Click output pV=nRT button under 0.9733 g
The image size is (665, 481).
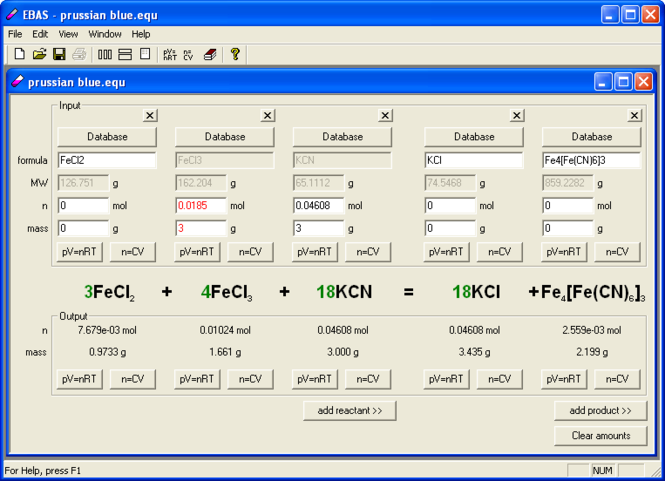[x=79, y=379]
